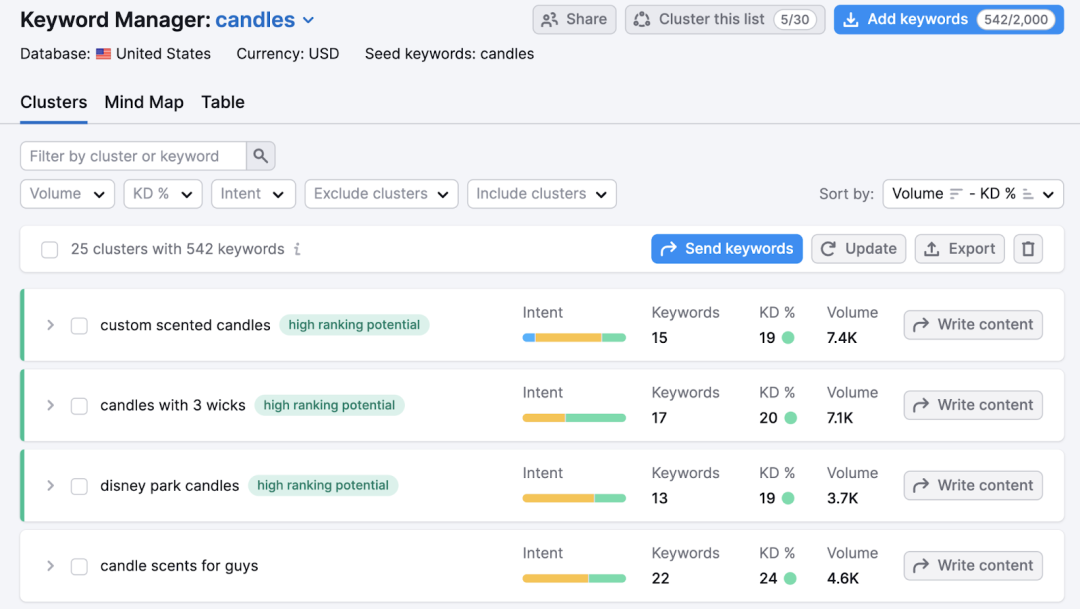Screen dimensions: 1080x609
Task: Click the KD green dot for candles with 3 wicks
Action: click(791, 417)
